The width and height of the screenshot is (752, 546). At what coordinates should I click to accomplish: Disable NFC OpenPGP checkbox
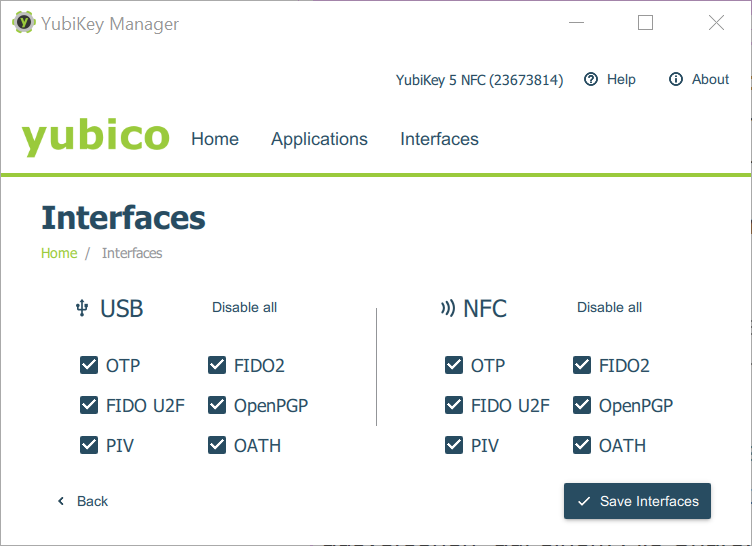click(582, 405)
